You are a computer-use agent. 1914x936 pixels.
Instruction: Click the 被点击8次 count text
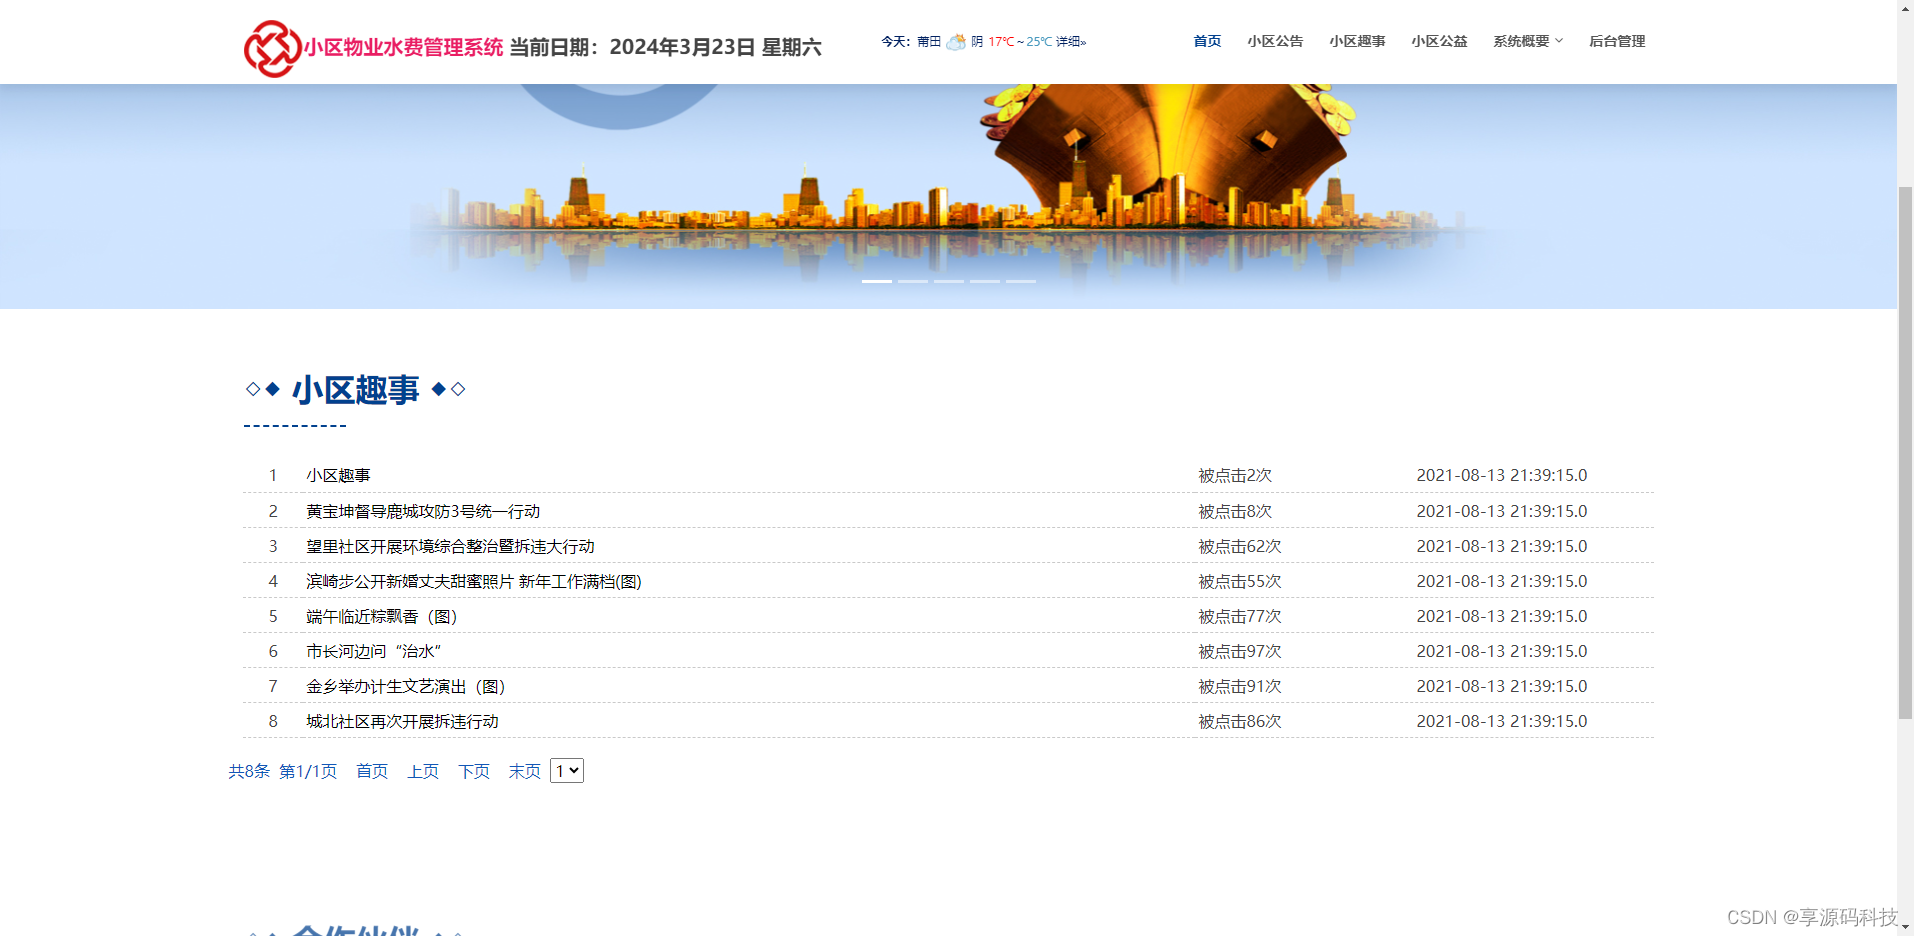[x=1235, y=511]
